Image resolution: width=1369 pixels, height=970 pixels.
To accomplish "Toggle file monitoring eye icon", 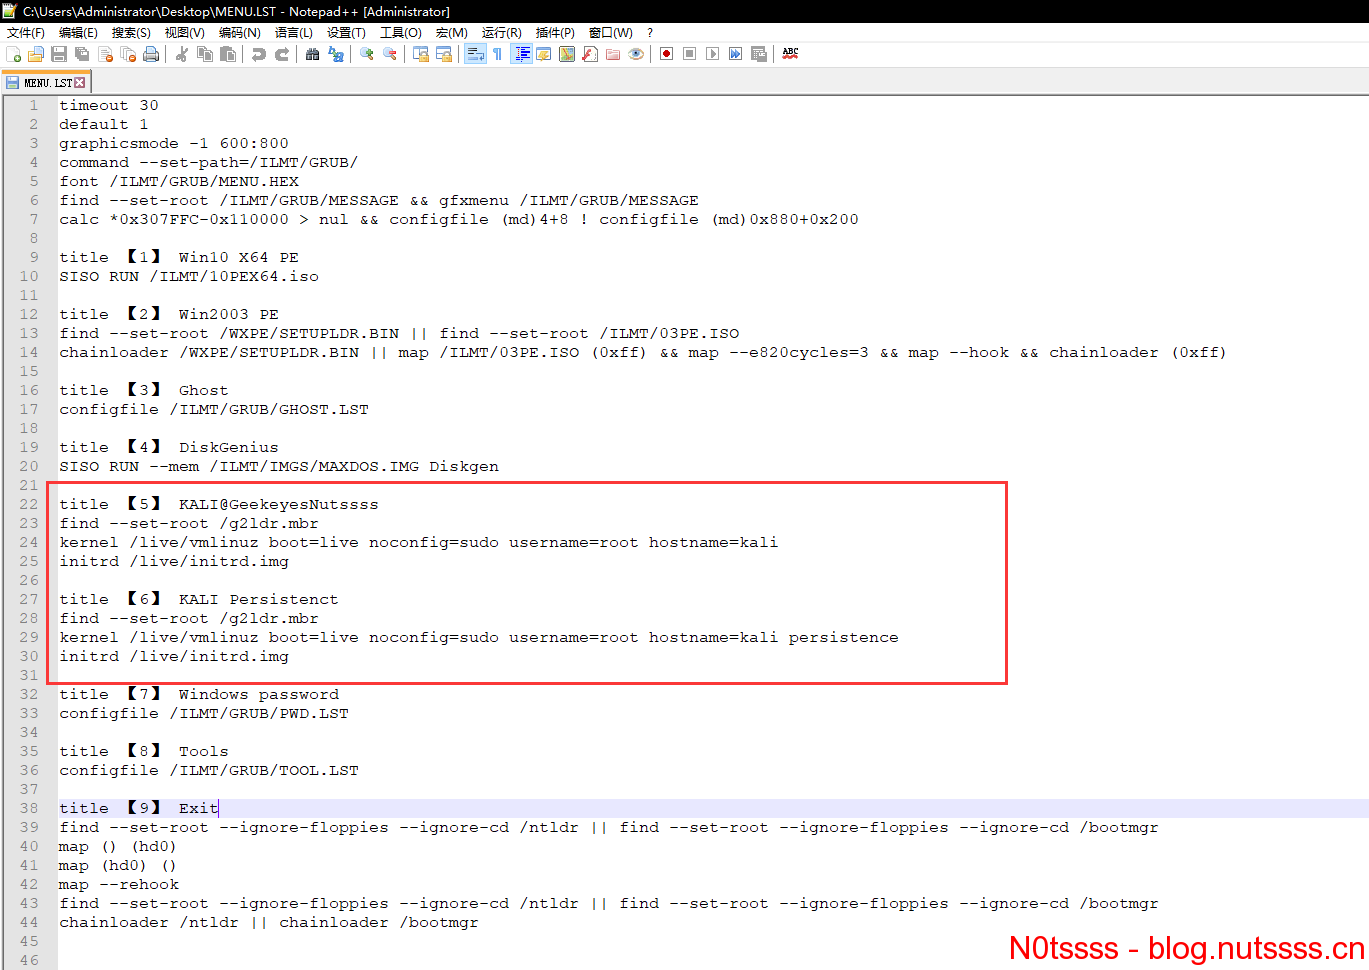I will (x=636, y=54).
